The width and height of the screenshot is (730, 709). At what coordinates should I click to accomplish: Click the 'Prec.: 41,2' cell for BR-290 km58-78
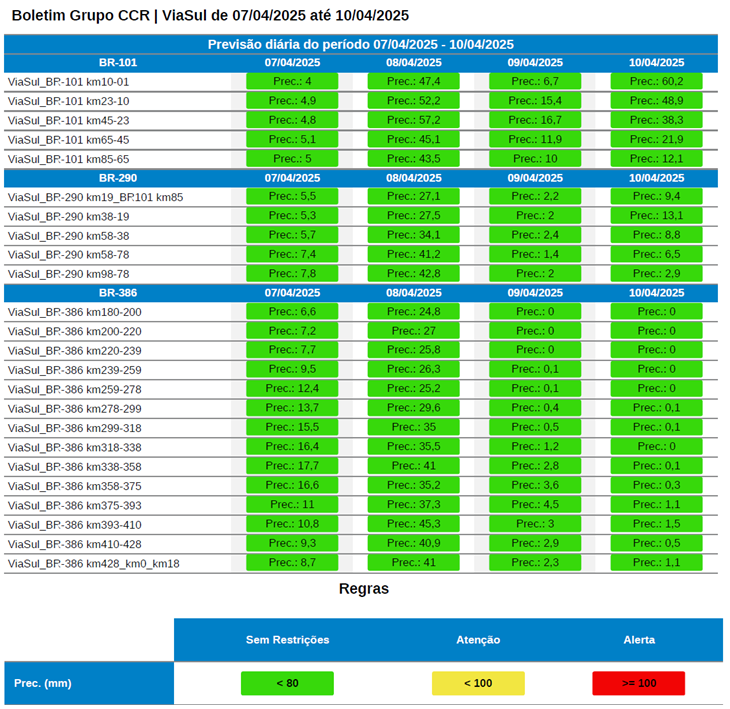[x=413, y=254]
